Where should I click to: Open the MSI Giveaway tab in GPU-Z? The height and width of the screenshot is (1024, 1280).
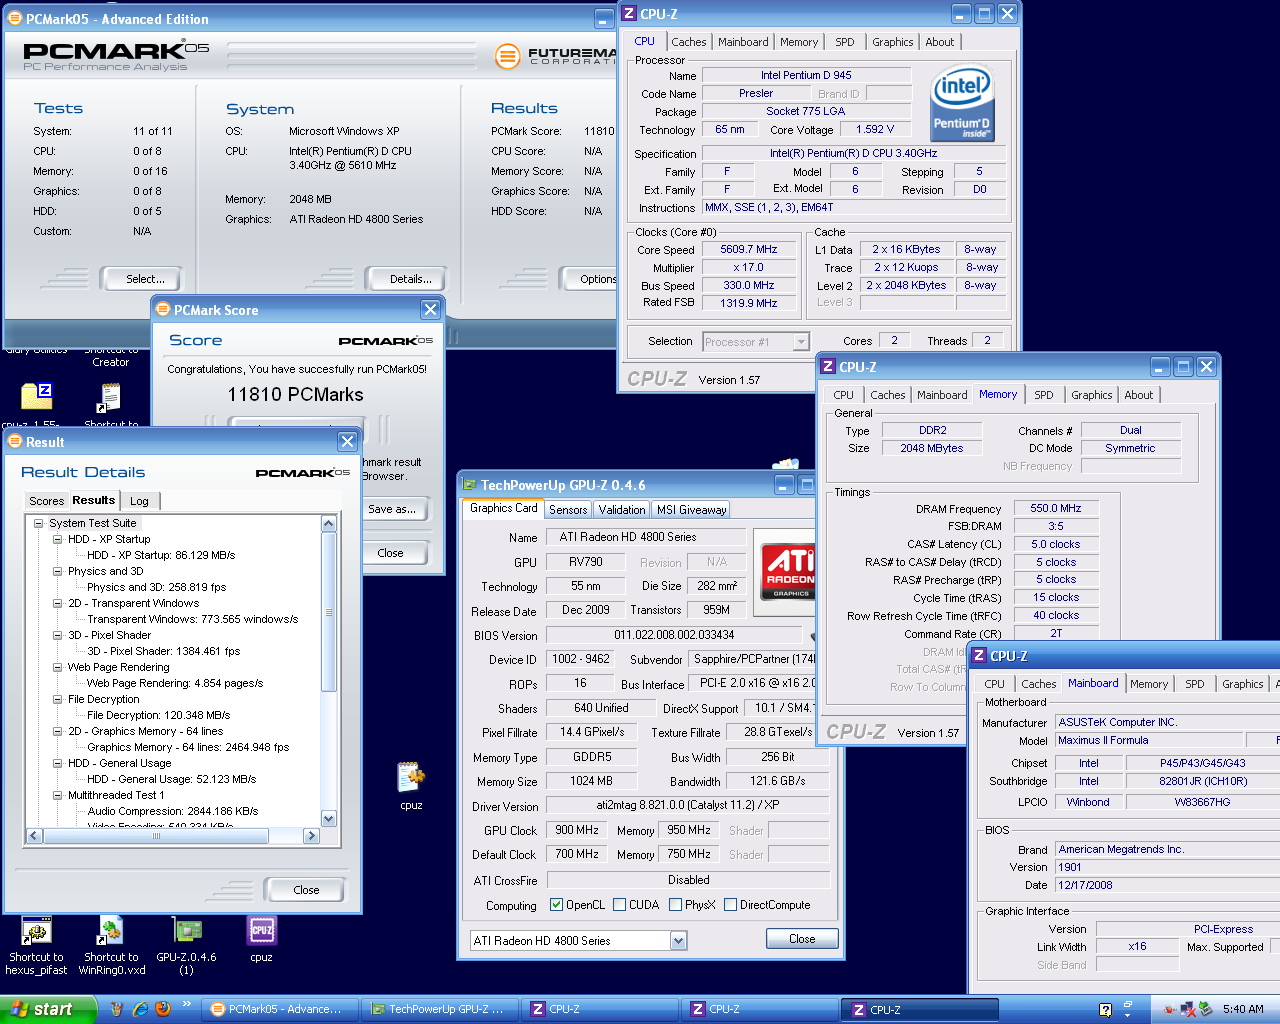pyautogui.click(x=691, y=510)
